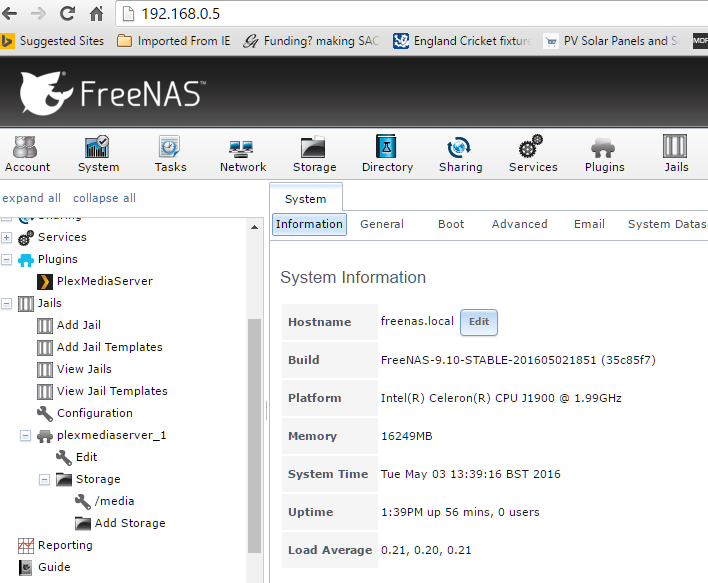The width and height of the screenshot is (708, 583).
Task: Click the address bar showing 192.168.0.5
Action: [x=411, y=14]
